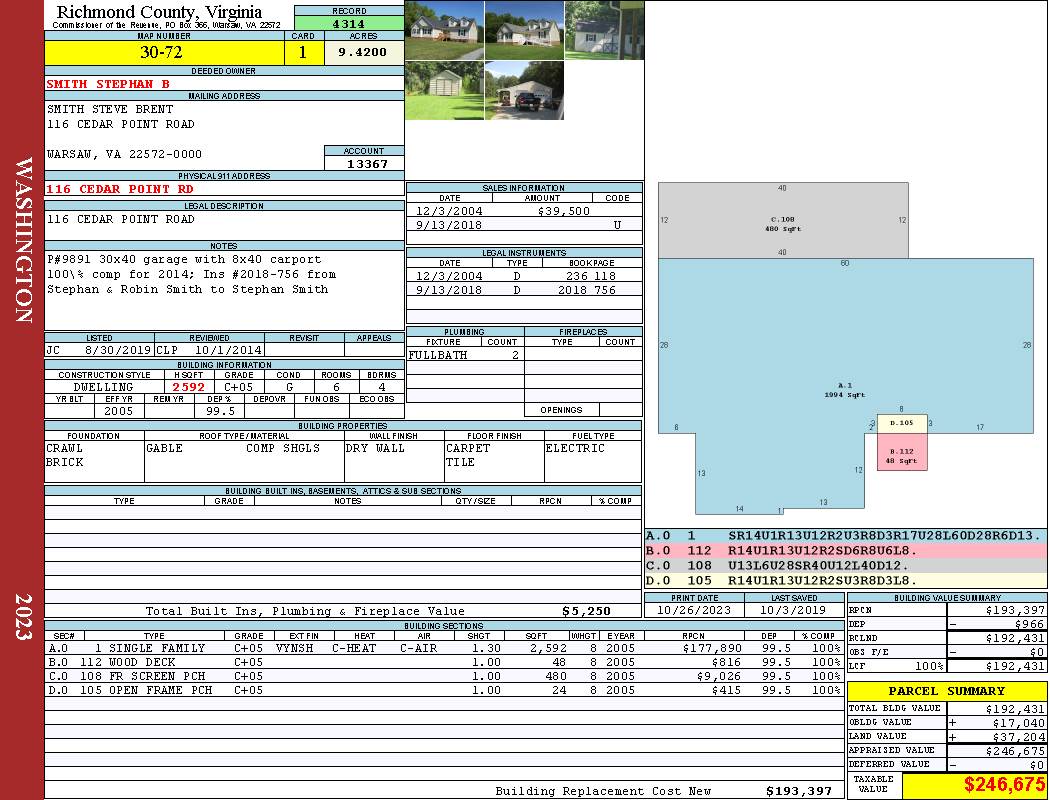Screen dimensions: 1050x800
Task: Select the house photo showing the driveway
Action: click(x=443, y=30)
